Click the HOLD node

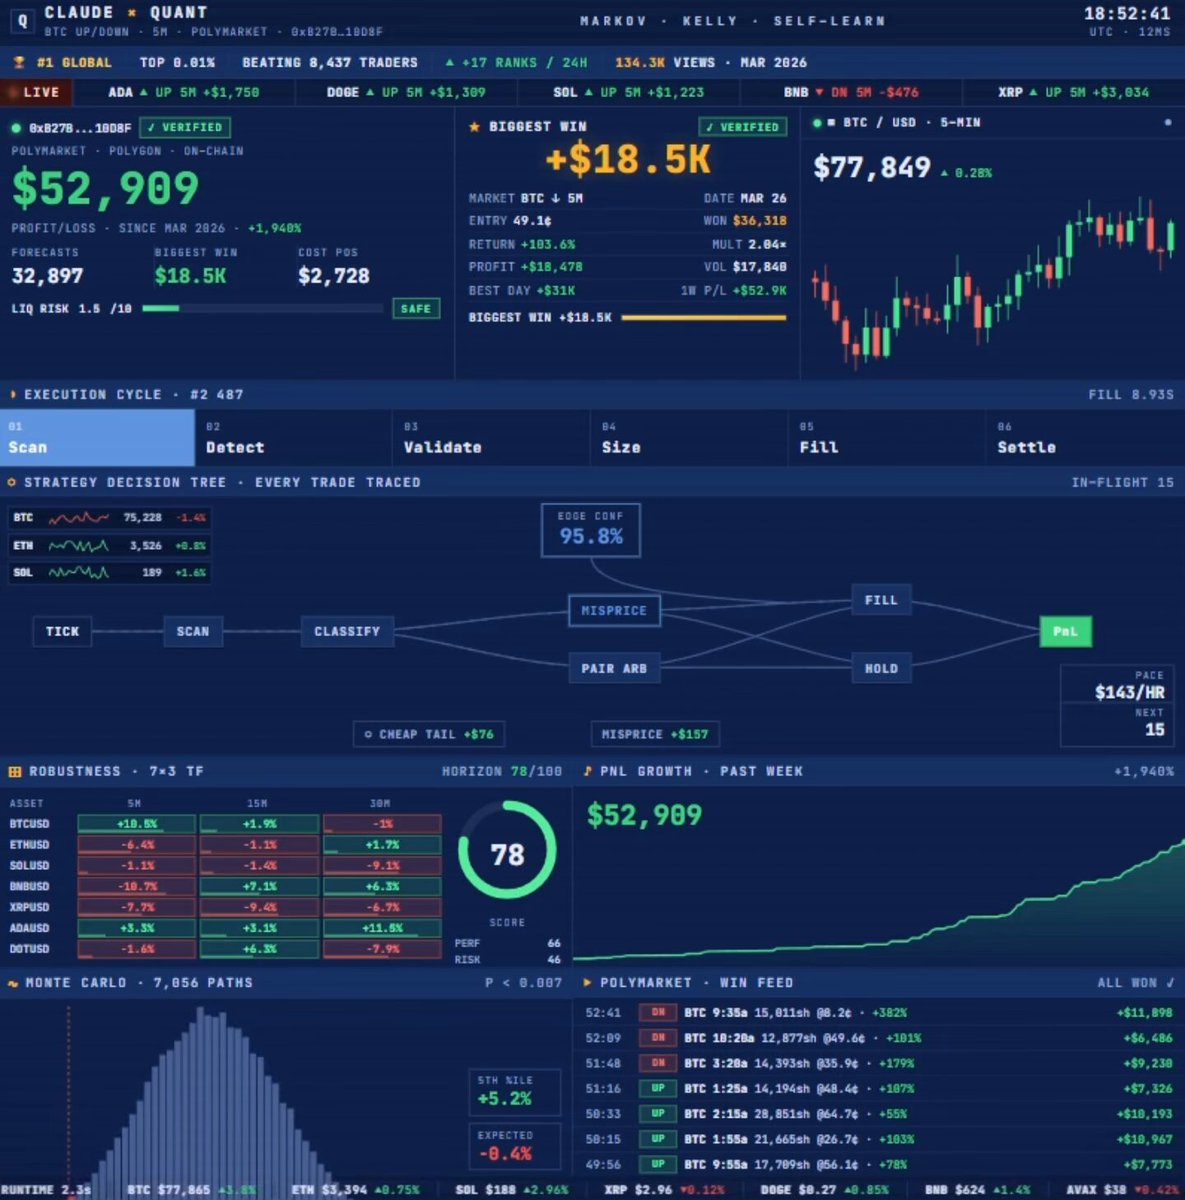pyautogui.click(x=881, y=668)
